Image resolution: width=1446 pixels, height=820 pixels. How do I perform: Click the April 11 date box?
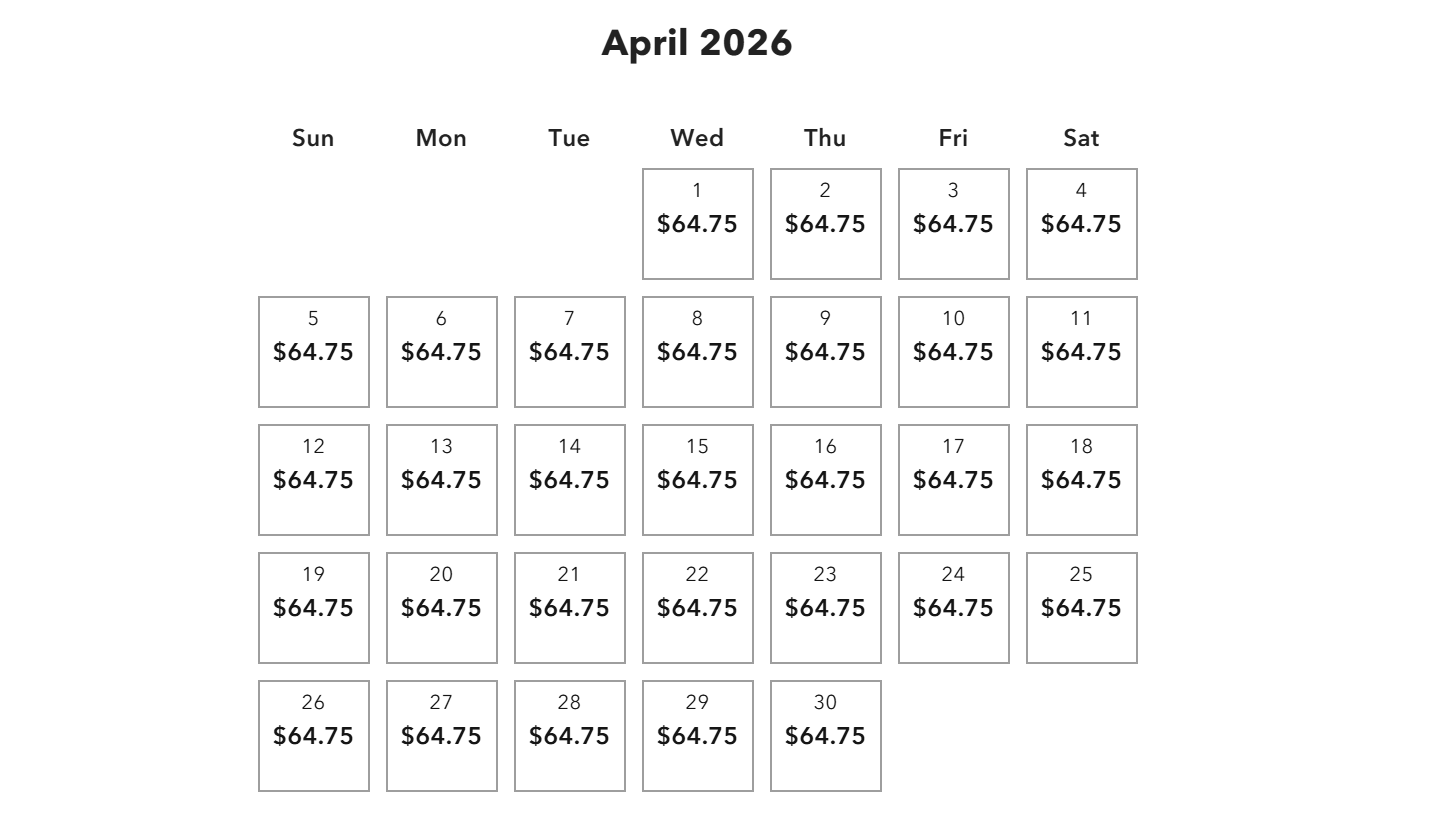tap(1081, 352)
